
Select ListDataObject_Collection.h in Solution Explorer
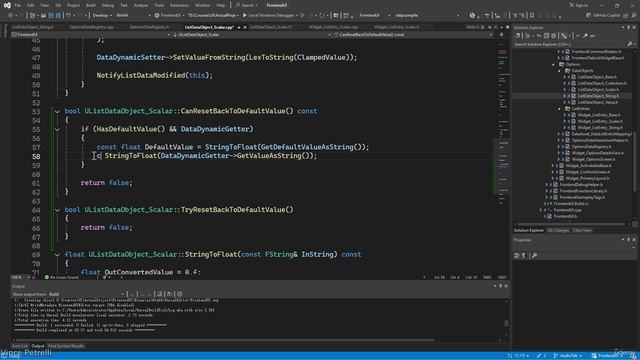coord(602,83)
